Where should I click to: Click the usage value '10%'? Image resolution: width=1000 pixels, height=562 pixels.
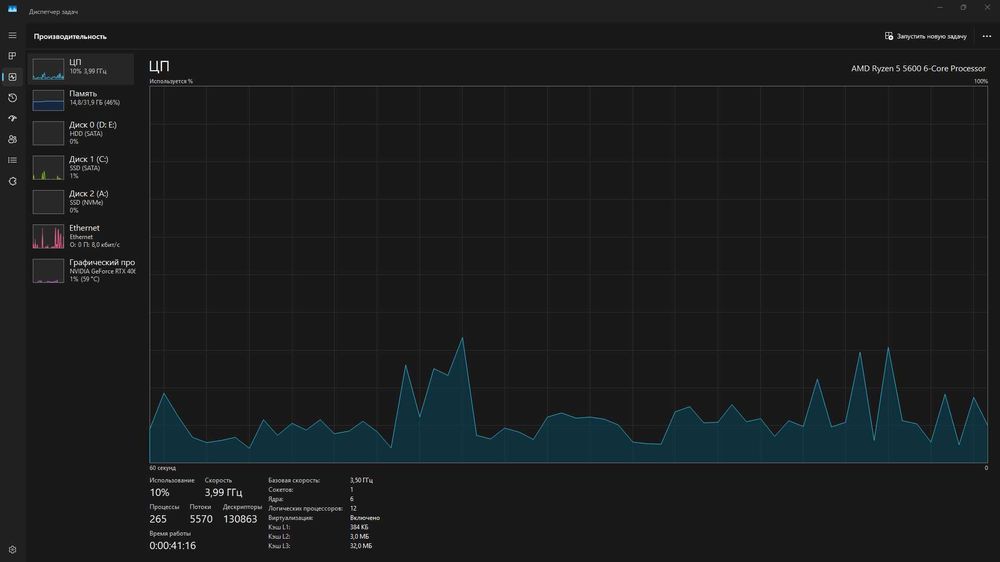[159, 492]
